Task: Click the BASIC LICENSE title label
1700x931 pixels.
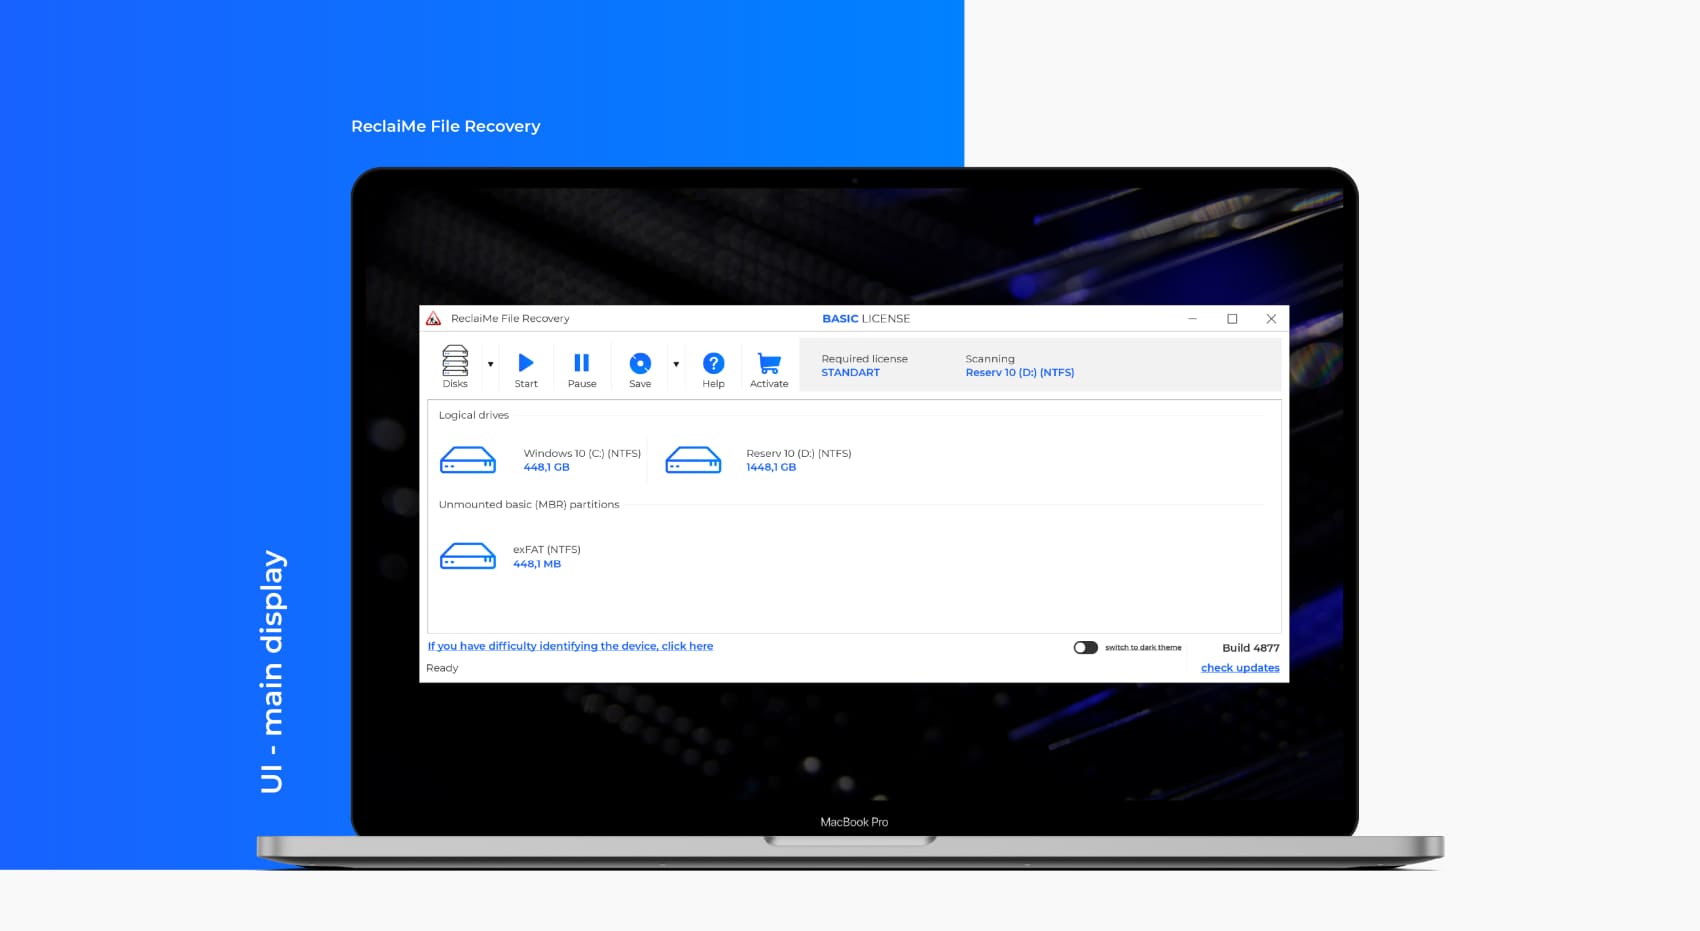Action: pos(866,319)
